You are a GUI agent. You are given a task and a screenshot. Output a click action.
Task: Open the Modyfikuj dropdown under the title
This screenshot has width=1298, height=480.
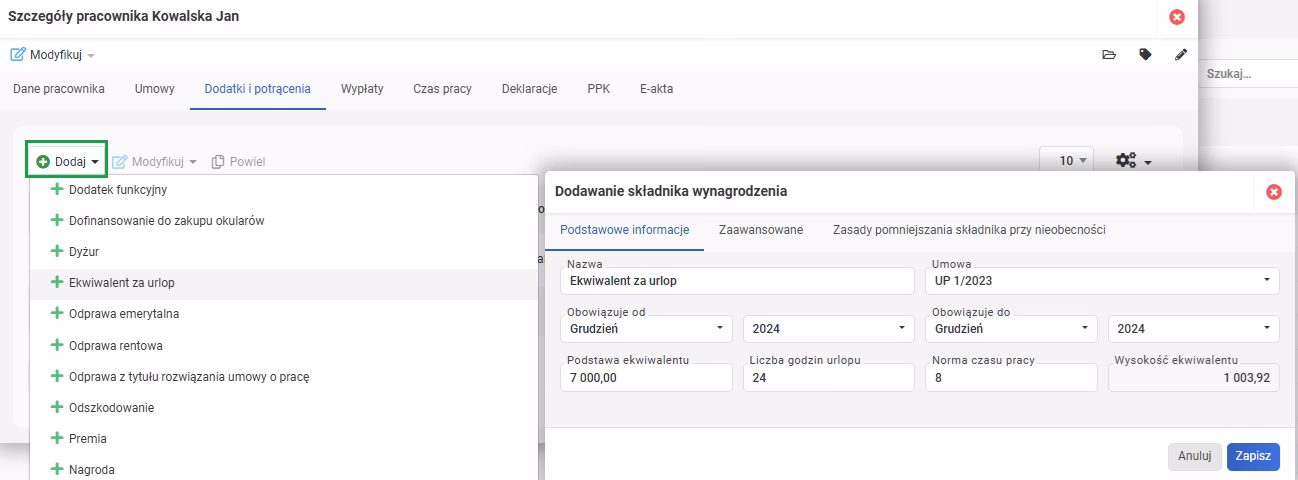click(x=53, y=55)
